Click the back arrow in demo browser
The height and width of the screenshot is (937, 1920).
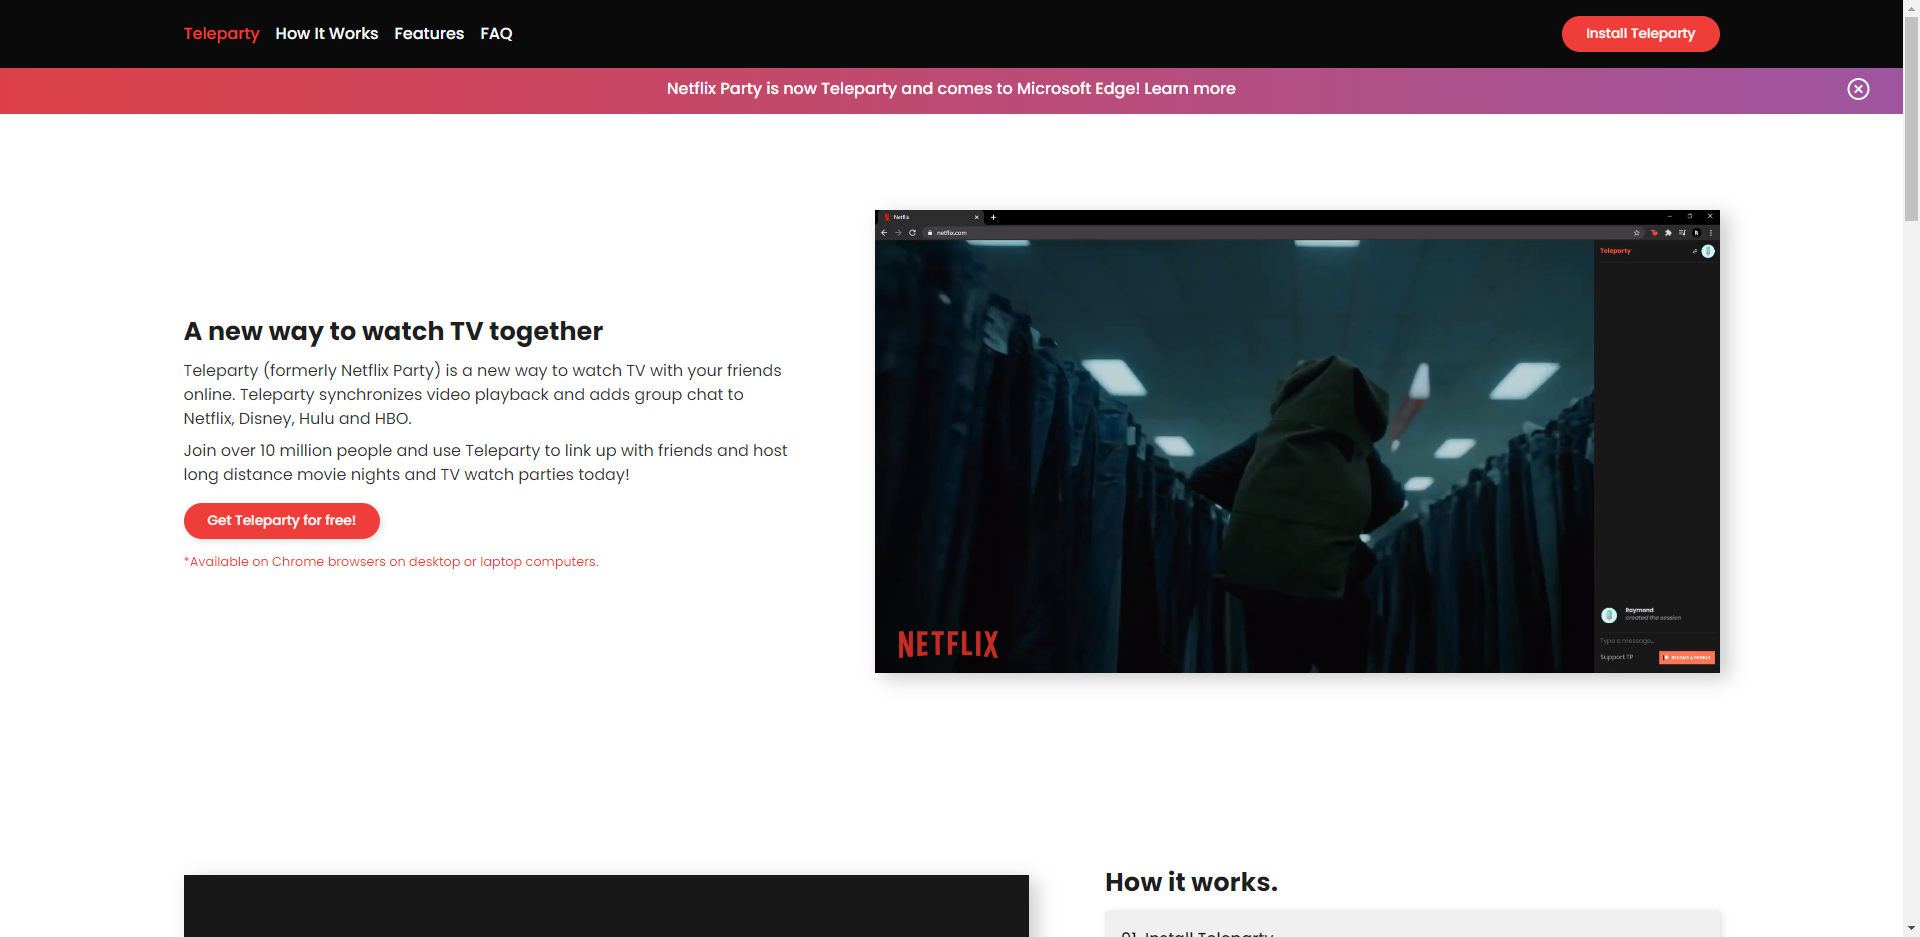[884, 233]
